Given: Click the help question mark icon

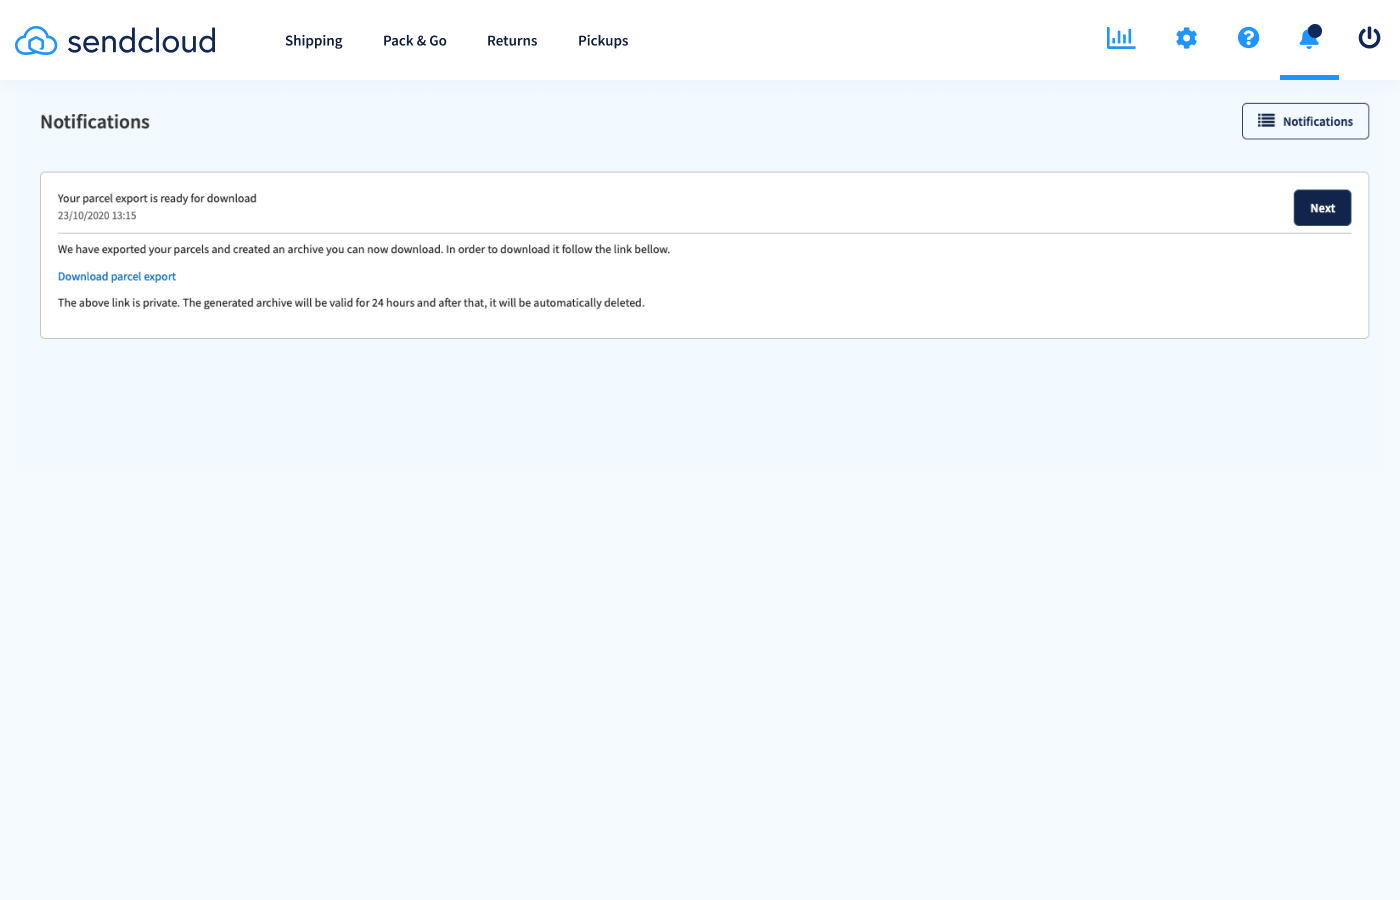Looking at the screenshot, I should point(1248,37).
